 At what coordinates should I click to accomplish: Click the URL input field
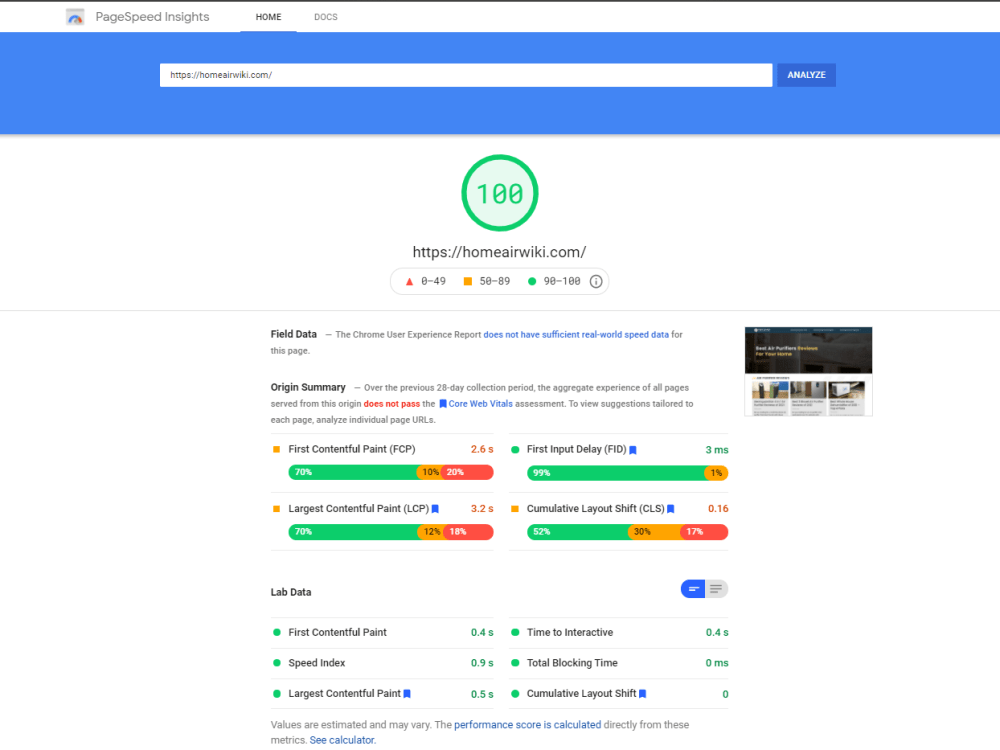tap(466, 75)
